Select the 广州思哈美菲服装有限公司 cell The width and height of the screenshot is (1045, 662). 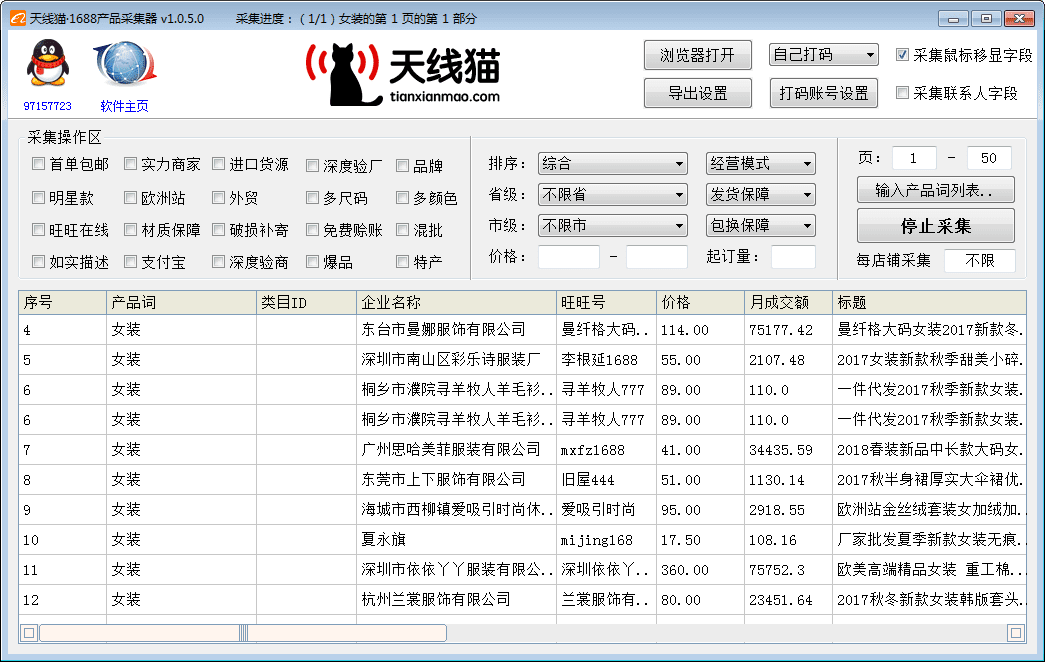457,449
